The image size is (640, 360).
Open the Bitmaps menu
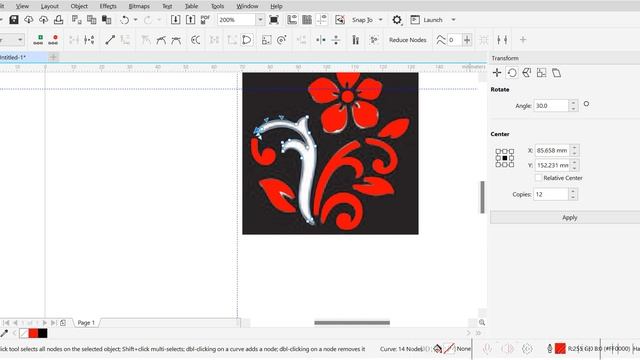[139, 6]
